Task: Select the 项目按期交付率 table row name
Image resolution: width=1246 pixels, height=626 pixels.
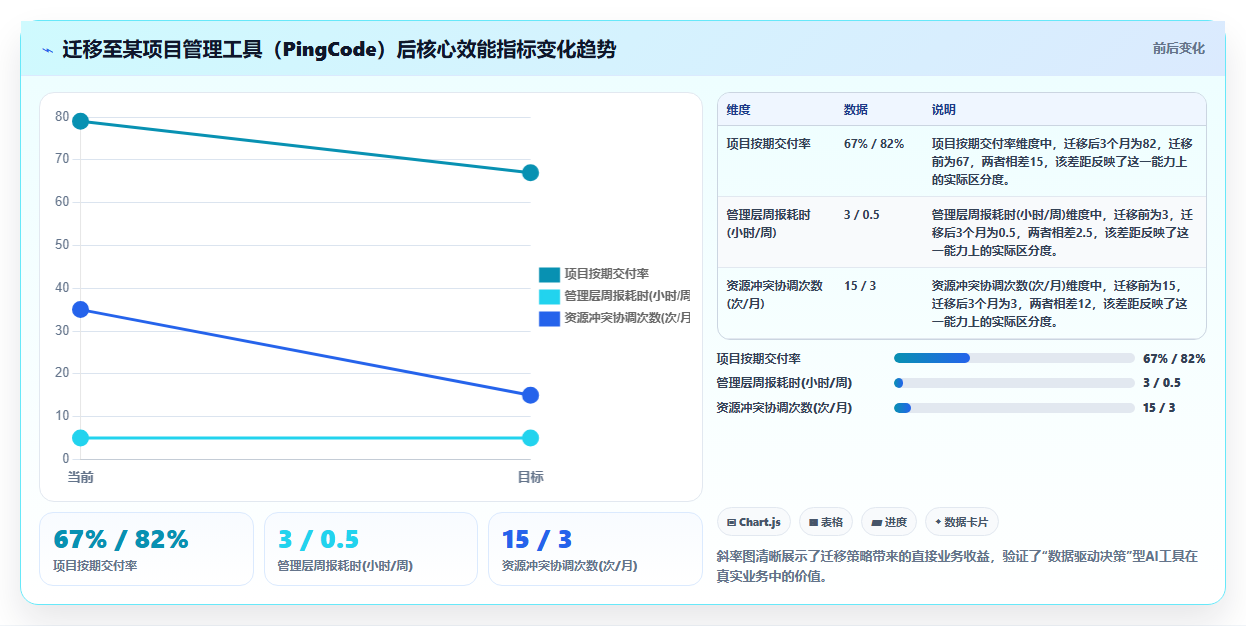Action: tap(768, 144)
